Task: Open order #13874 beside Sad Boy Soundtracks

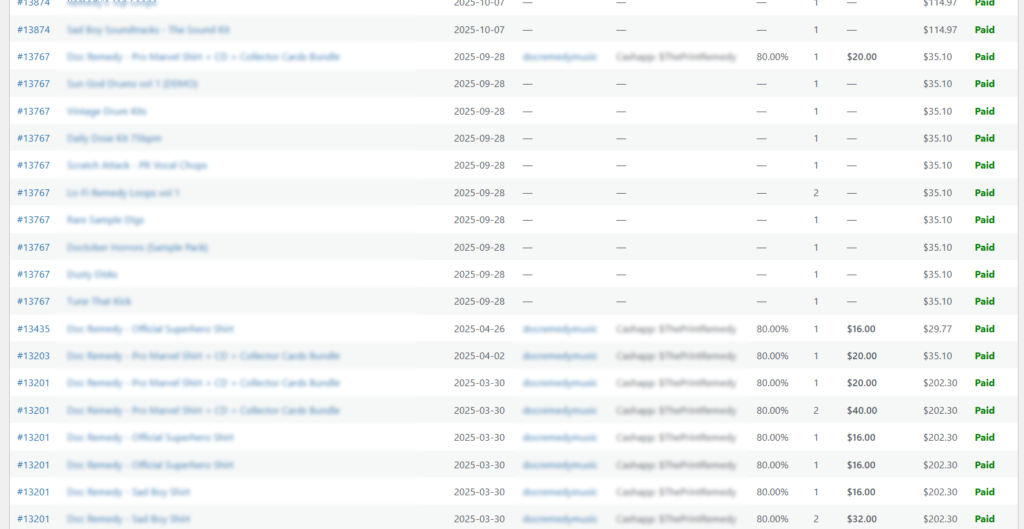Action: [33, 30]
